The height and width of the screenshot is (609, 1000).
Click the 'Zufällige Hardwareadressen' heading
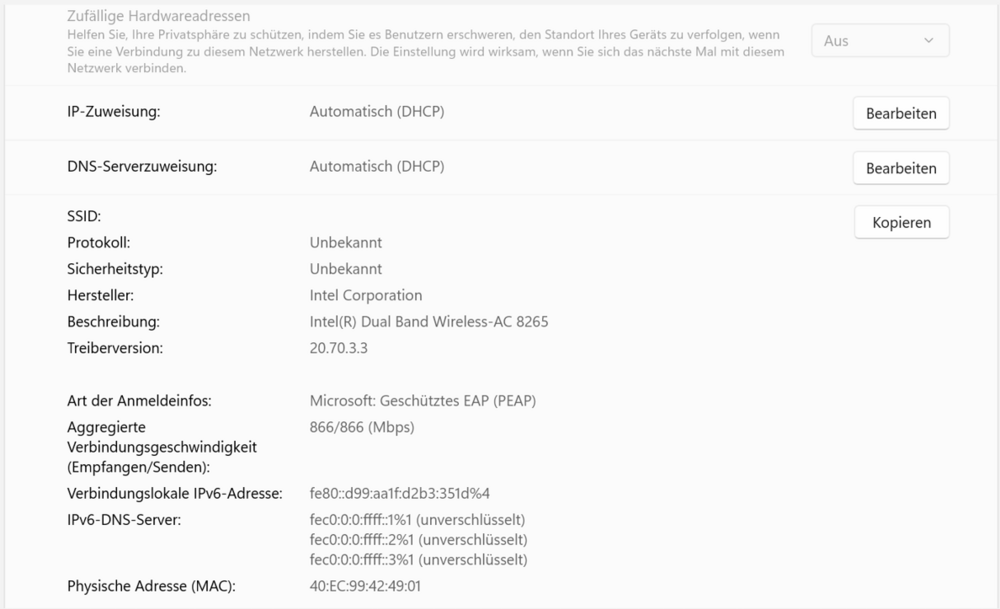(x=158, y=17)
